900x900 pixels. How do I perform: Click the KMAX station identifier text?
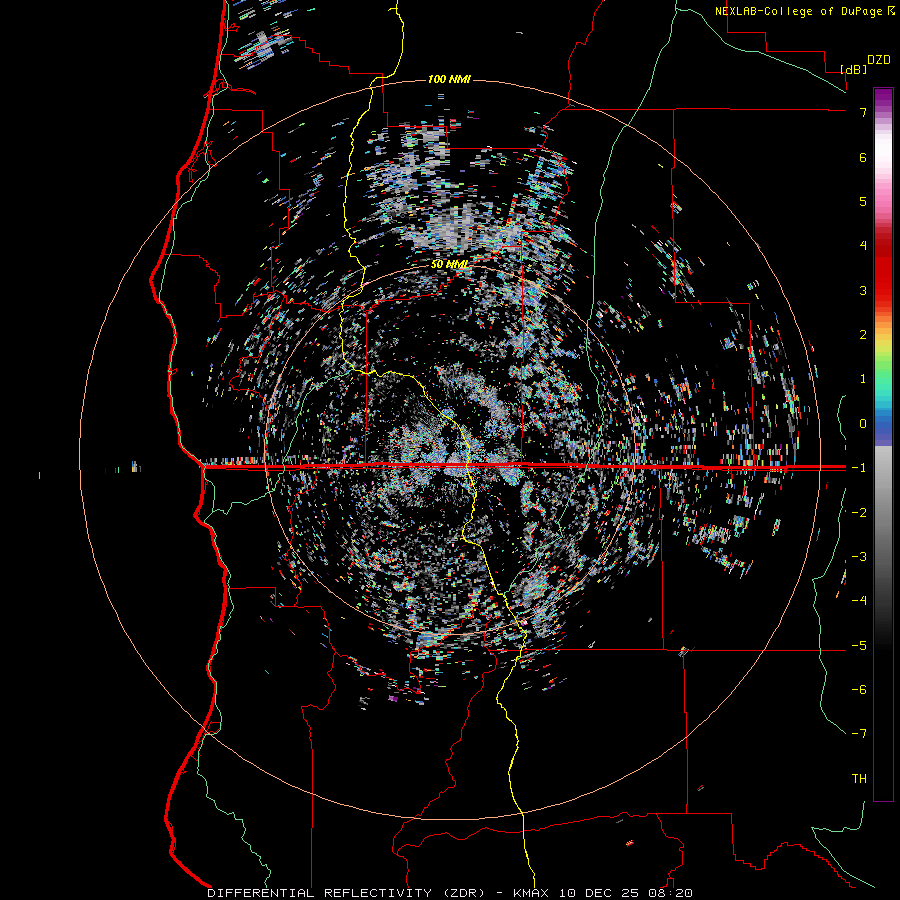(529, 893)
